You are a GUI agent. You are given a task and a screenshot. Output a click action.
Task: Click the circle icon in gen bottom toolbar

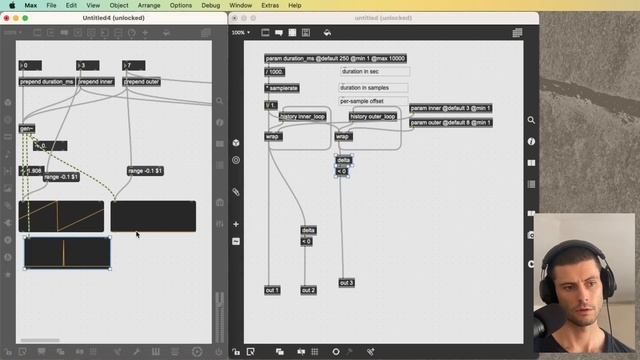pos(336,352)
